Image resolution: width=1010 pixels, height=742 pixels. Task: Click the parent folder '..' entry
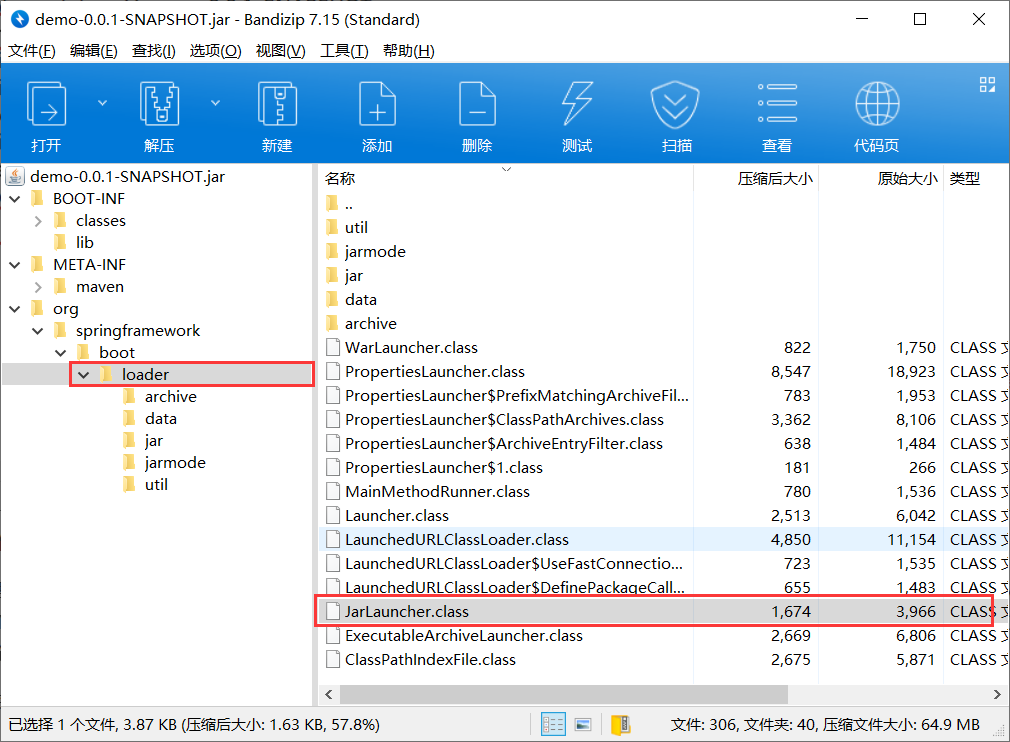coord(348,204)
